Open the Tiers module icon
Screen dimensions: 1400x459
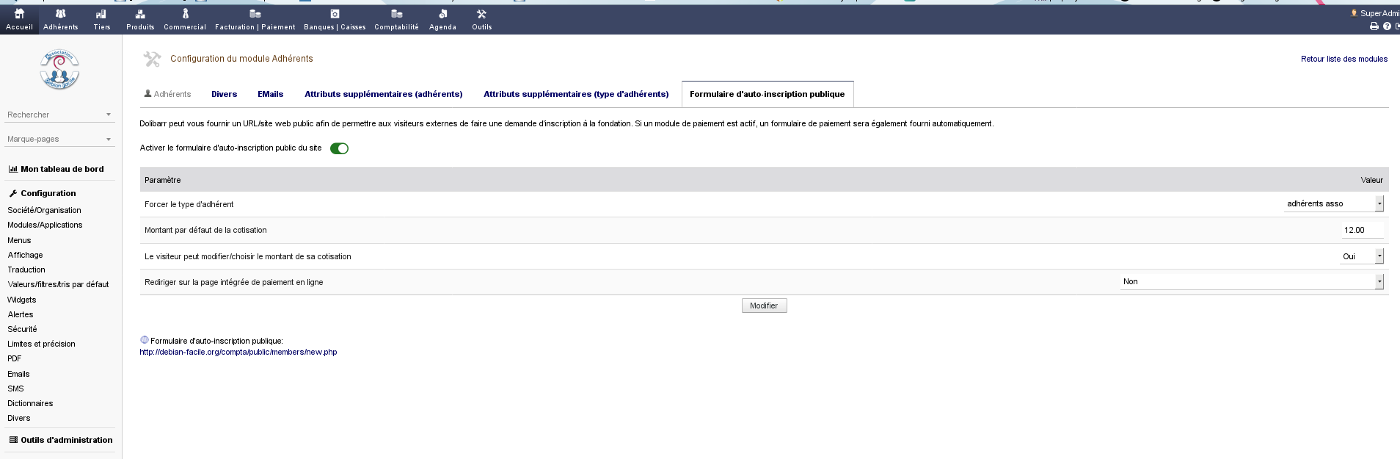(x=101, y=15)
